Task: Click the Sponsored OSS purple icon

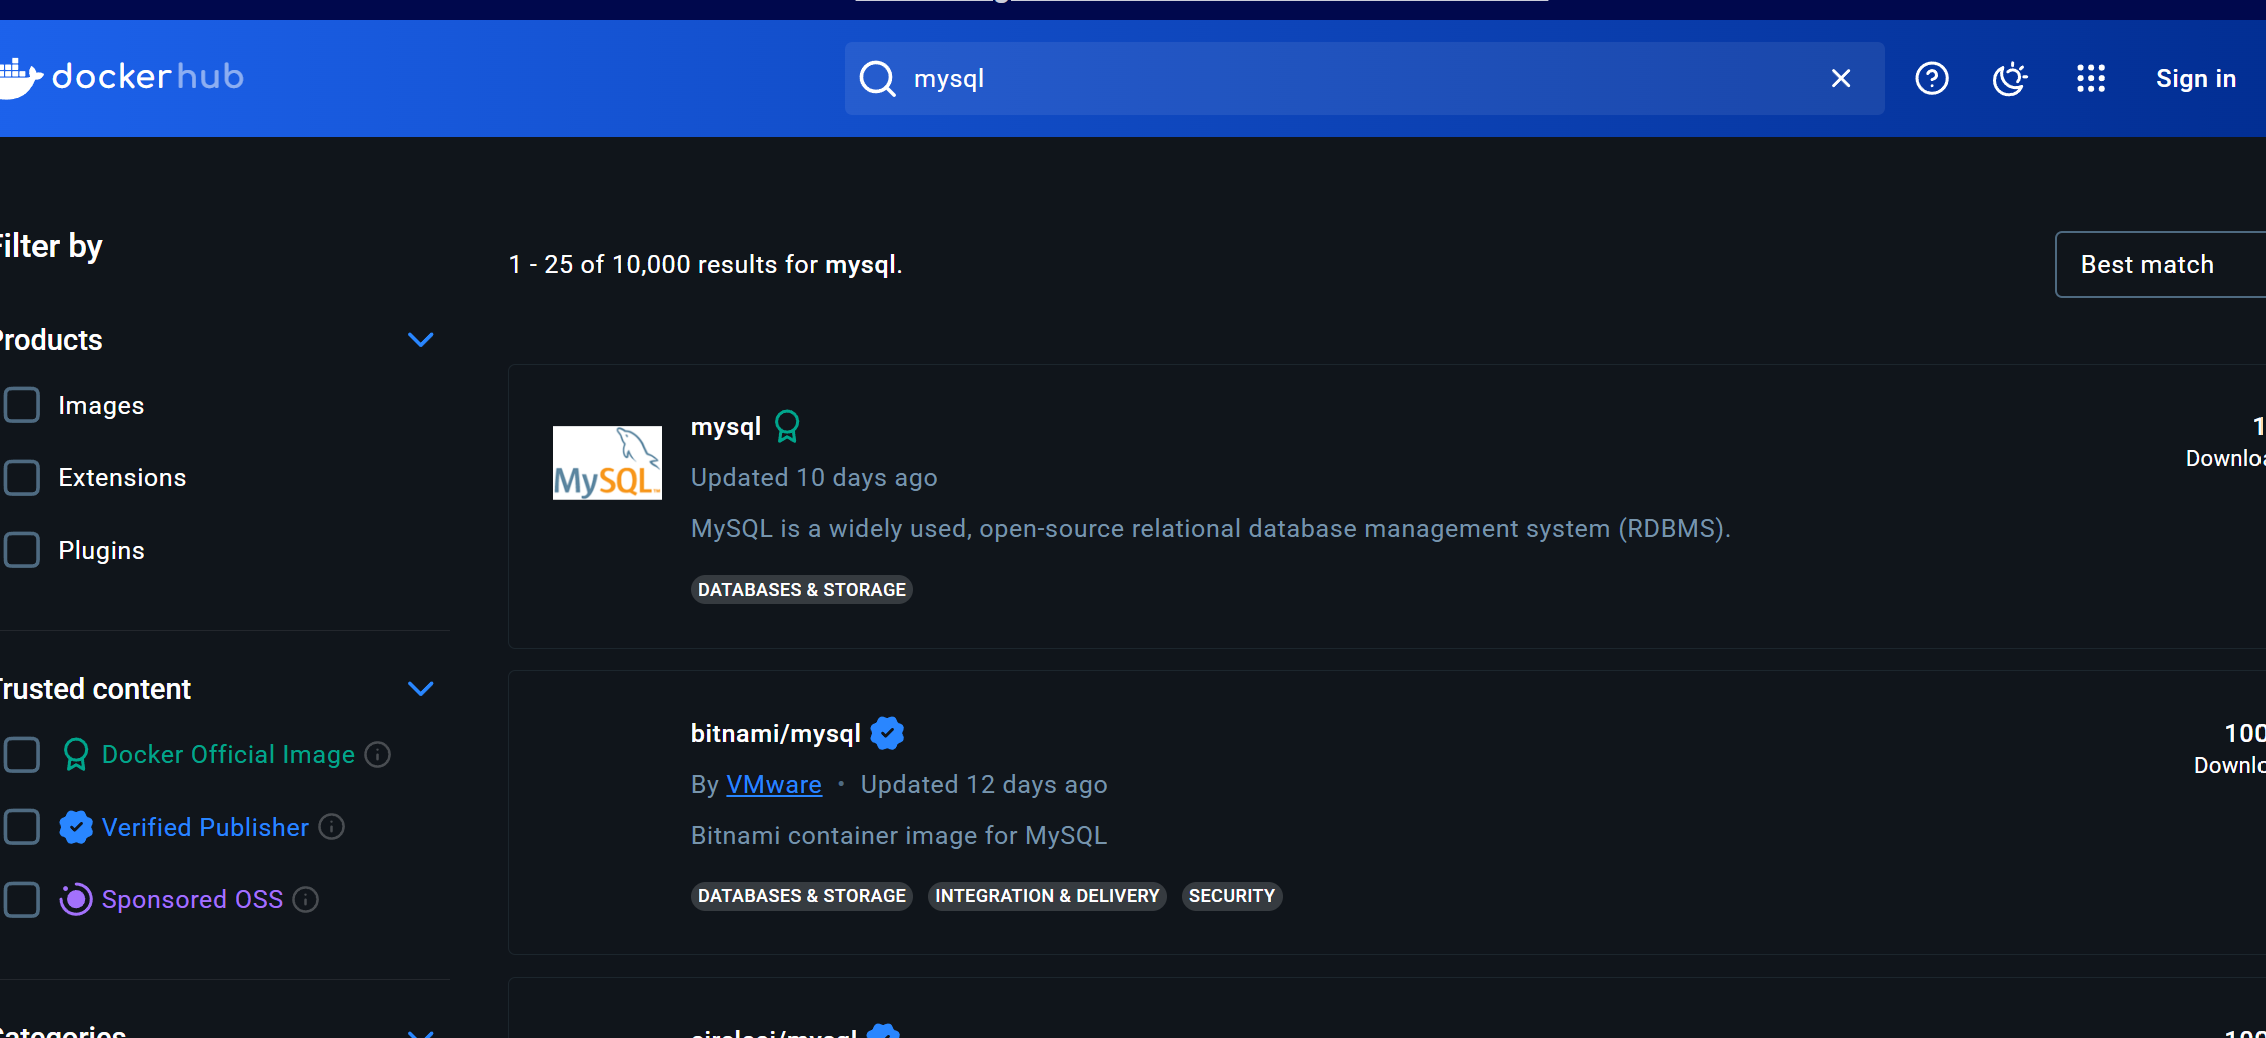Action: (x=76, y=899)
